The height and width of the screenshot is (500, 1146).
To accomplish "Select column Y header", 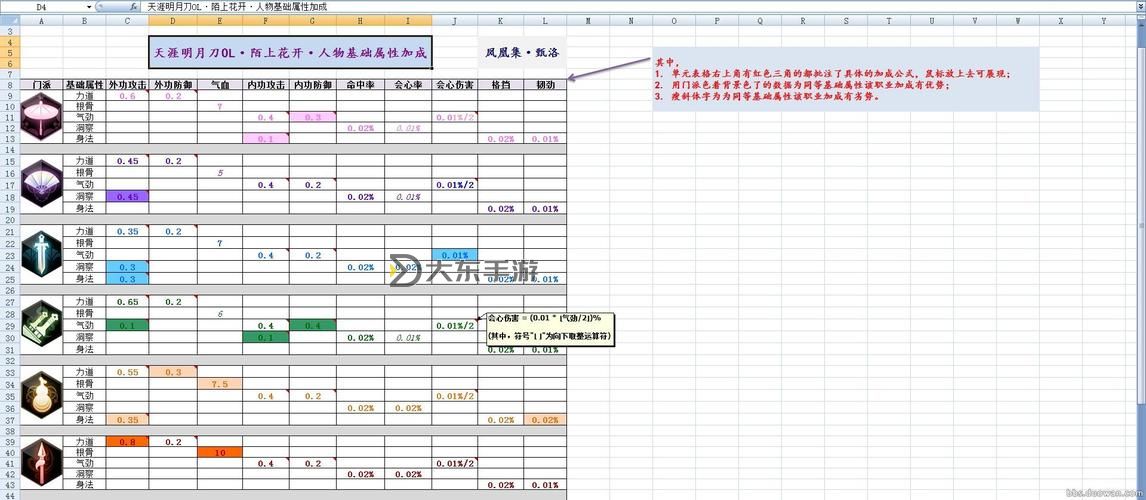I will tap(1104, 21).
